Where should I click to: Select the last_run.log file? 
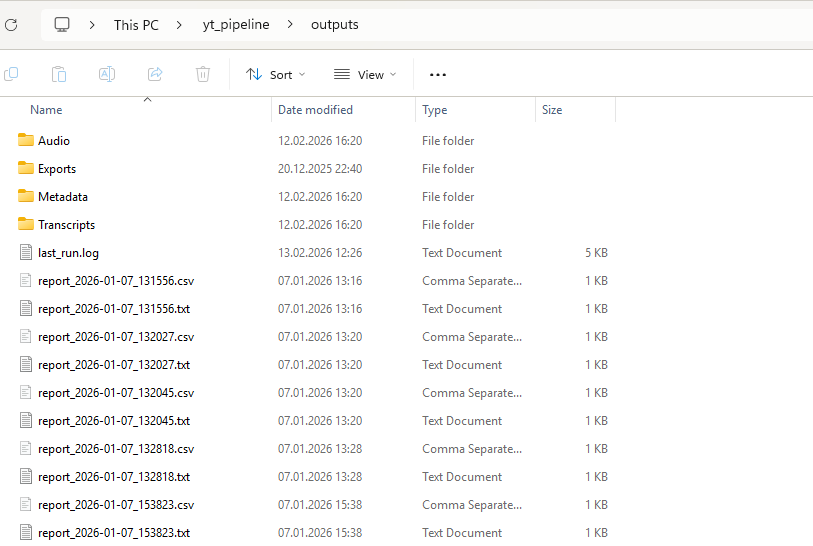point(68,253)
